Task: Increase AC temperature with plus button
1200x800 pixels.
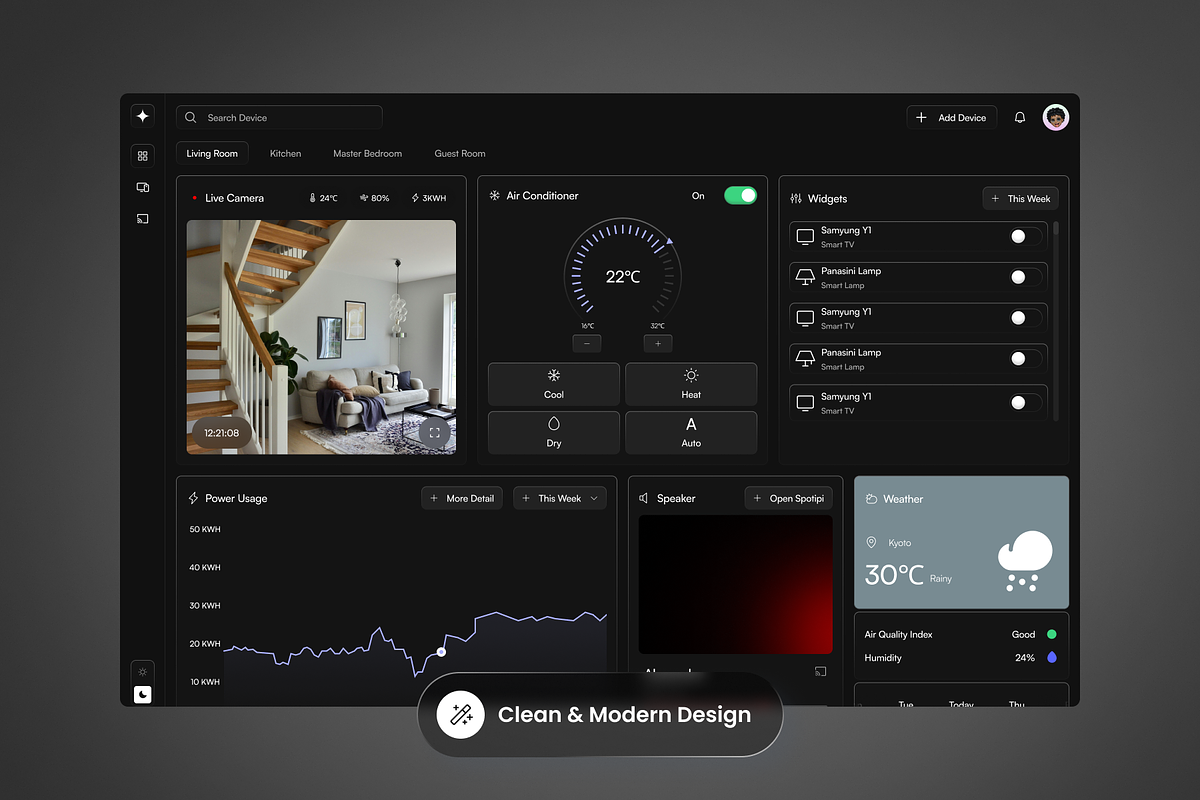Action: (x=658, y=343)
